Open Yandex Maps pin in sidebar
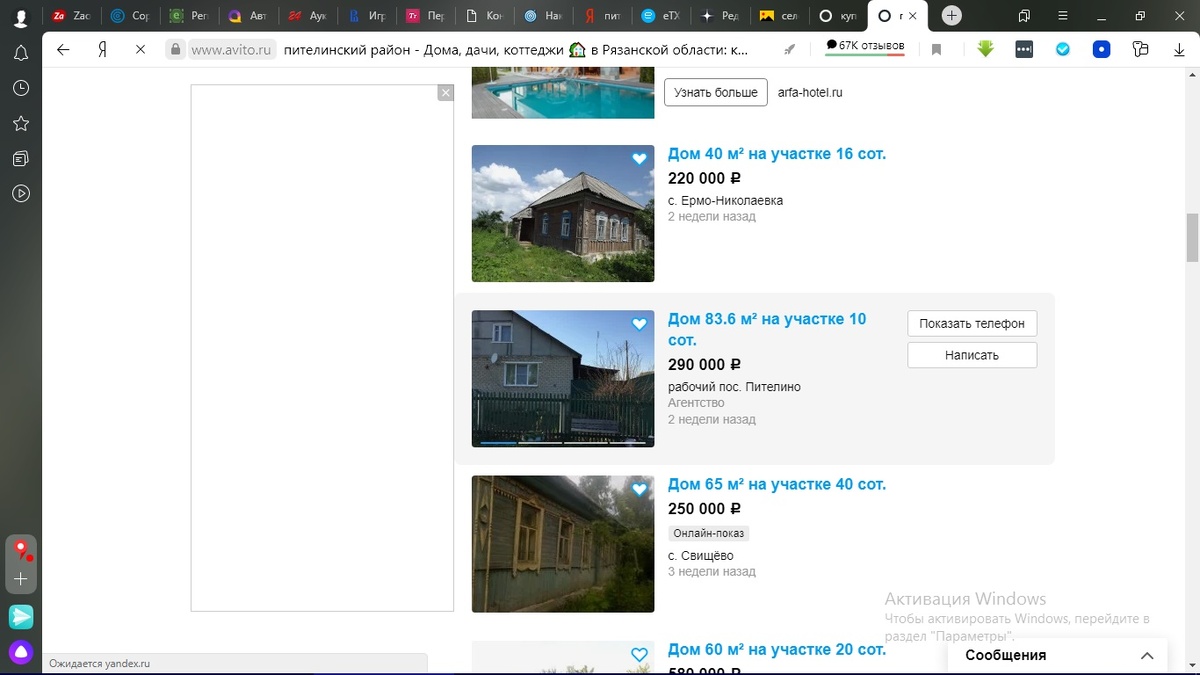This screenshot has width=1200, height=675. coord(21,549)
